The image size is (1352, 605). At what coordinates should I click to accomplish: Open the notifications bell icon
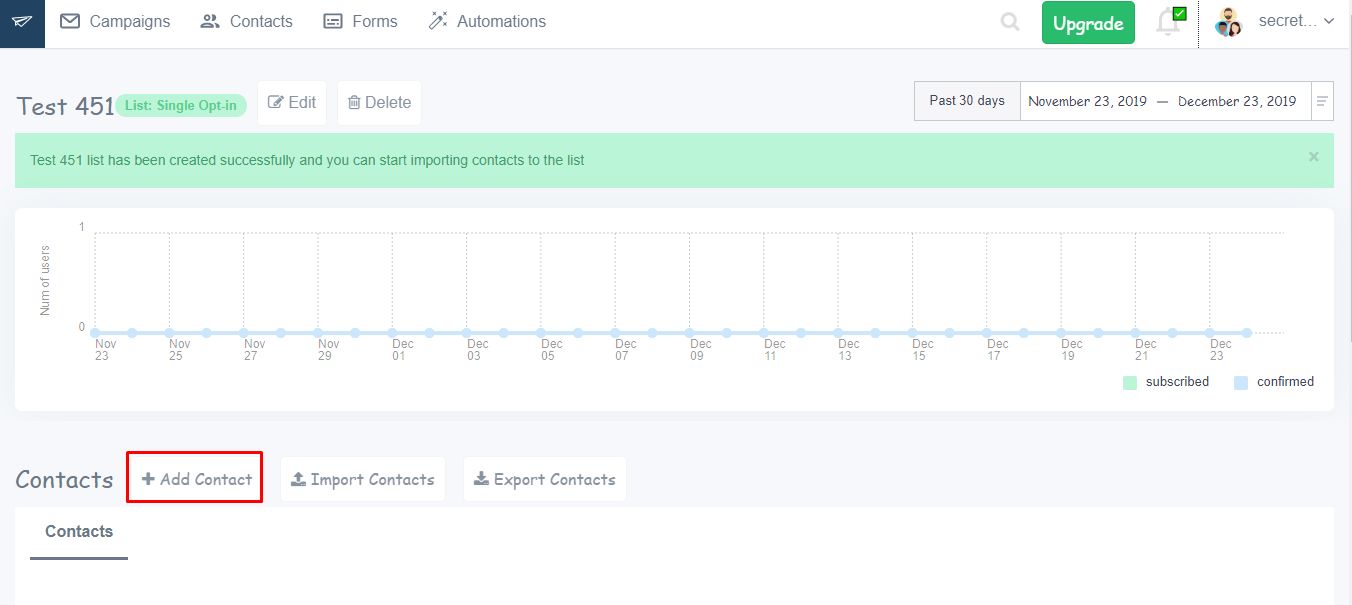[1168, 22]
